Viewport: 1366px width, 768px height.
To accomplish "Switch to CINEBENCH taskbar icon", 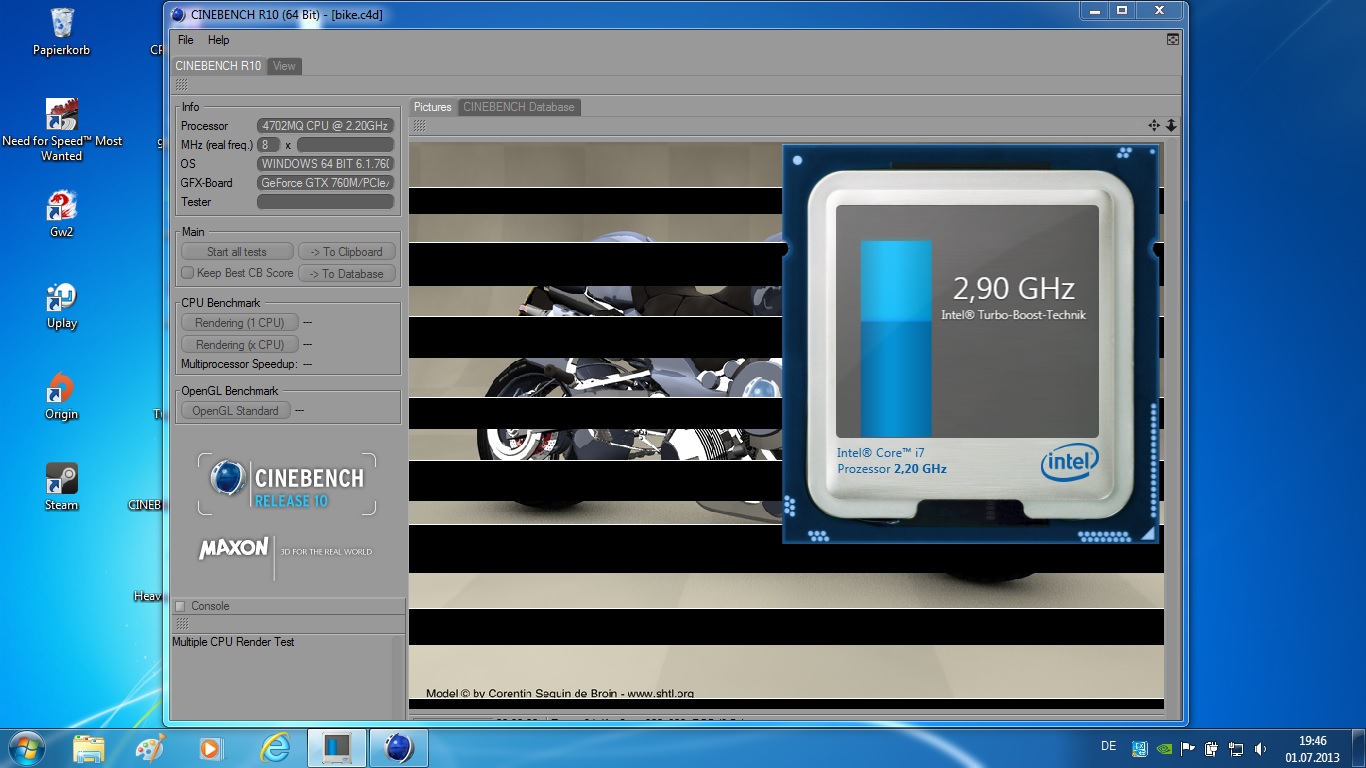I will click(399, 748).
